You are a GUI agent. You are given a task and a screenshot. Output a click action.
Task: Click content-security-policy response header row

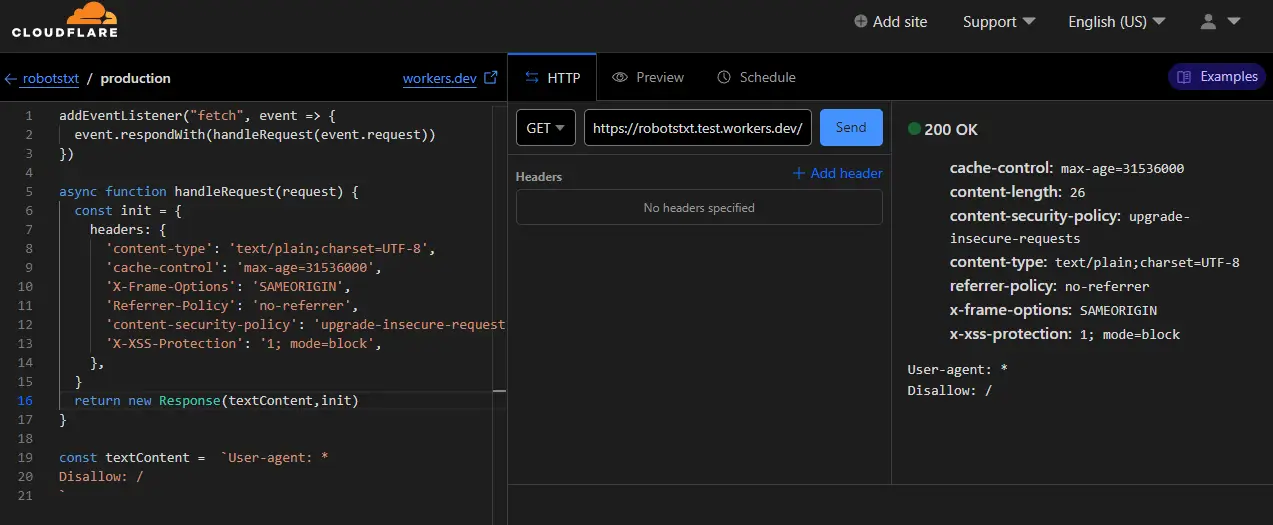[1070, 227]
